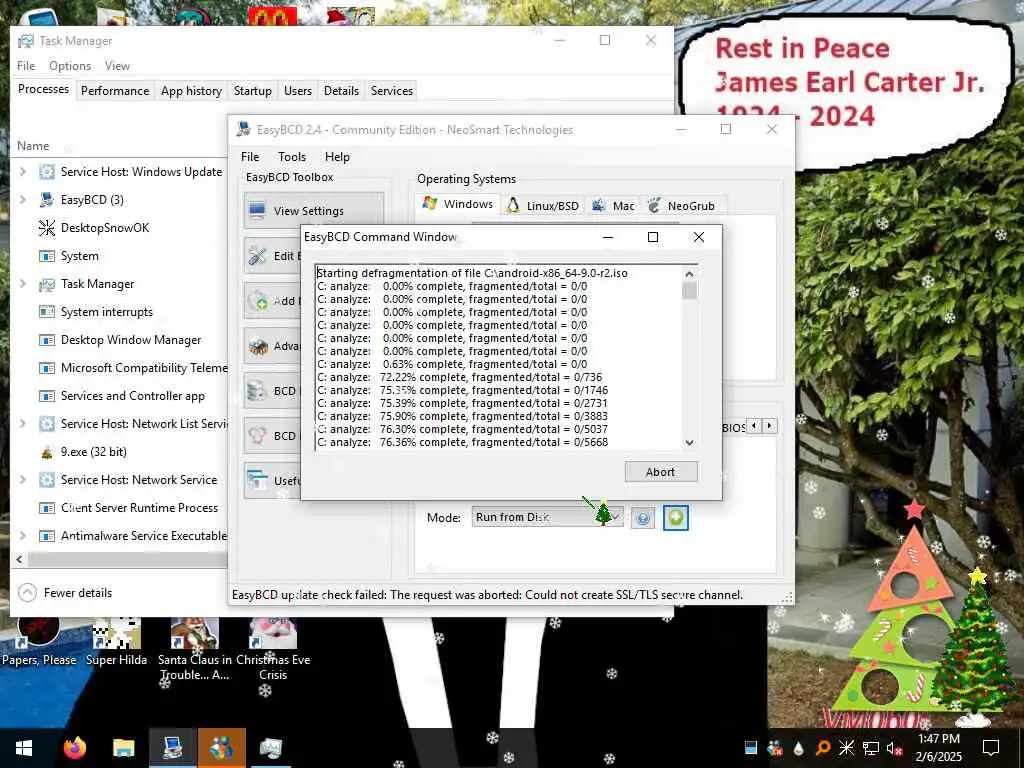Click the View Settings icon in EasyBCD Toolbox

point(257,210)
